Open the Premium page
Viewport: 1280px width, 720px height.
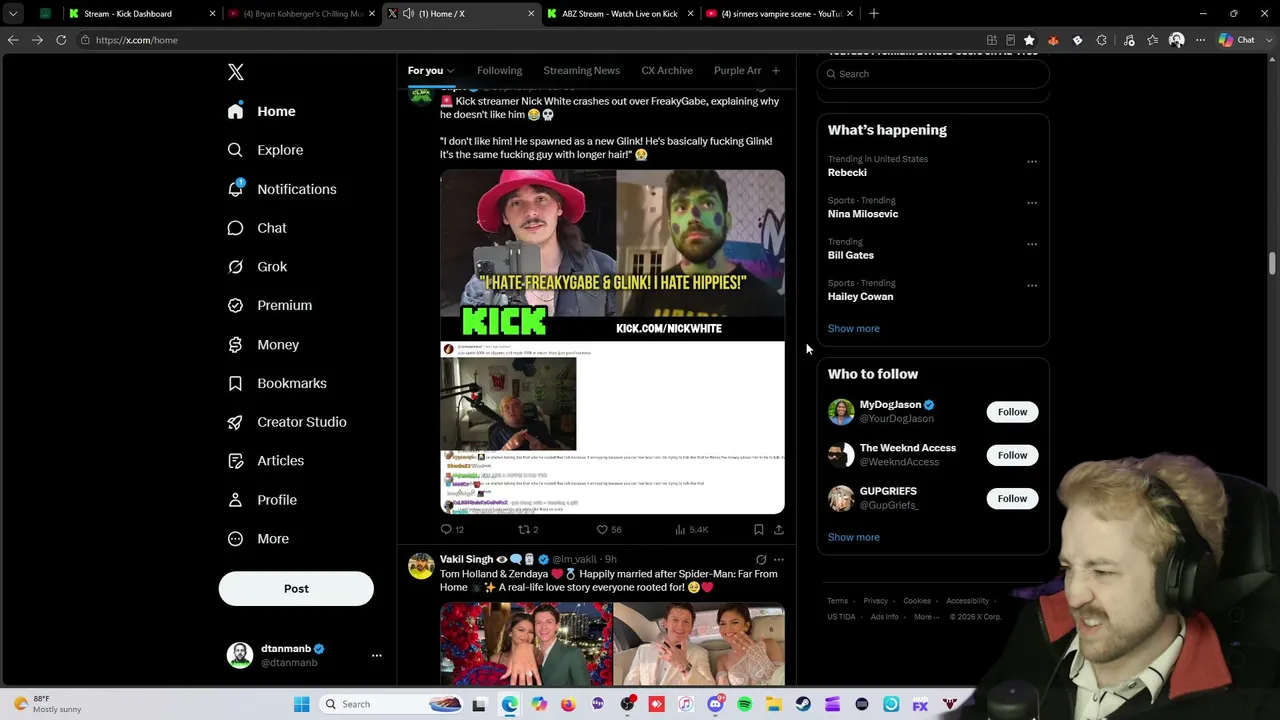point(270,305)
